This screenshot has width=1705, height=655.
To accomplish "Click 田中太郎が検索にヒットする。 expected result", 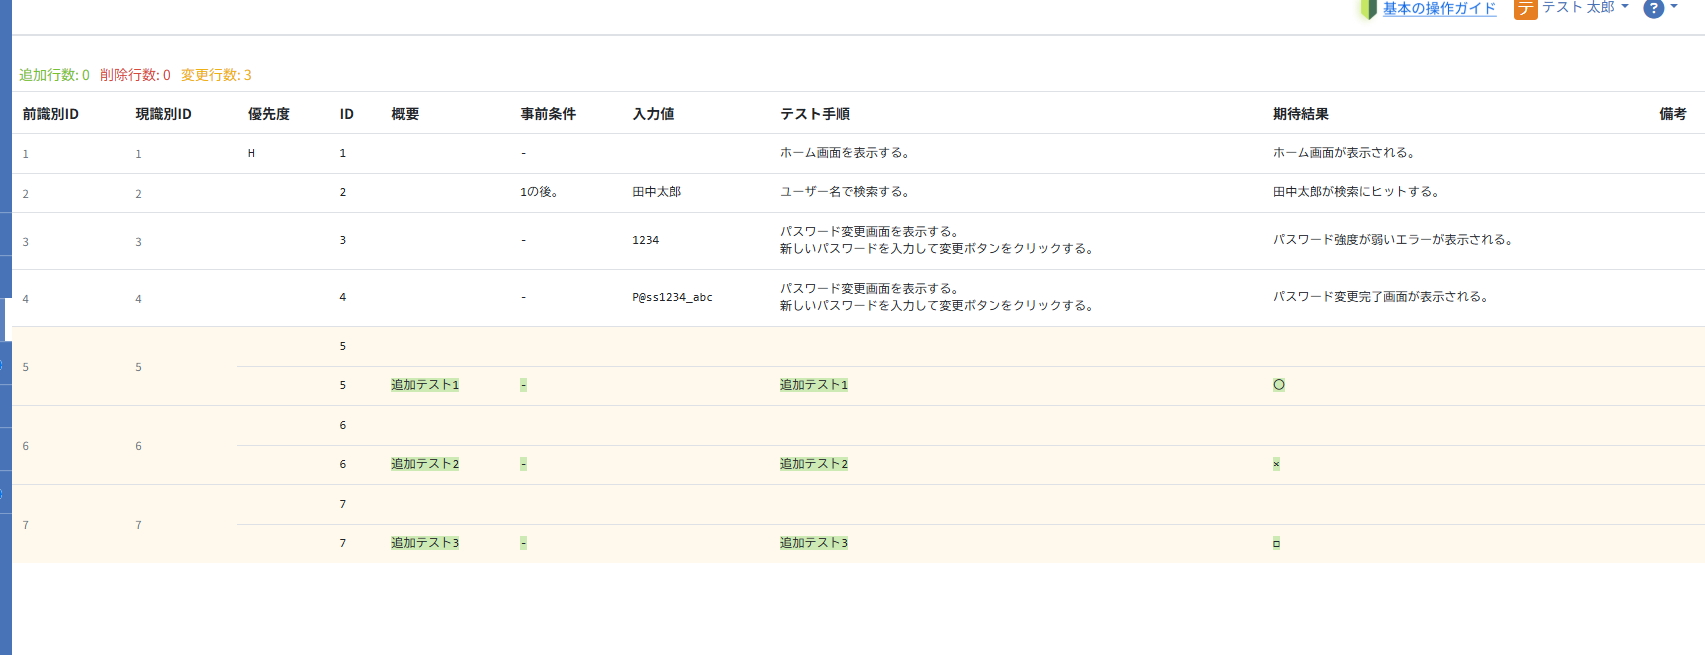I will point(1356,192).
